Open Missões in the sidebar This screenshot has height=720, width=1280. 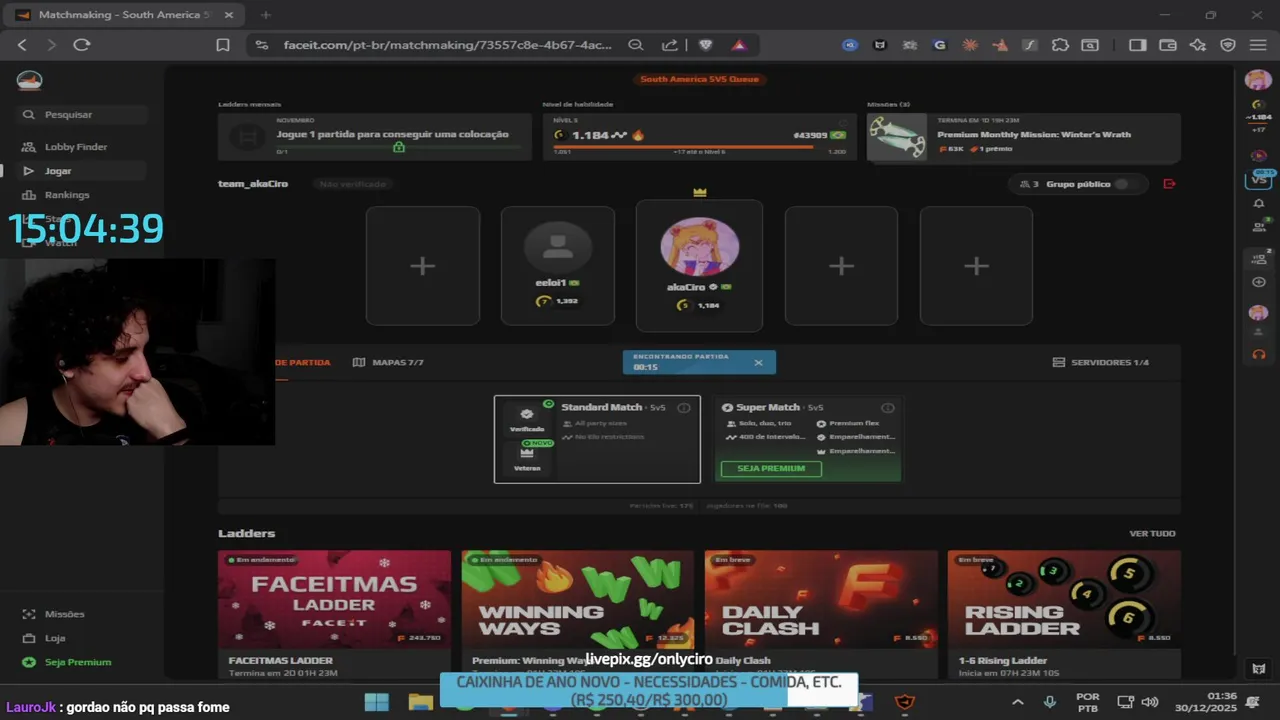pyautogui.click(x=64, y=614)
